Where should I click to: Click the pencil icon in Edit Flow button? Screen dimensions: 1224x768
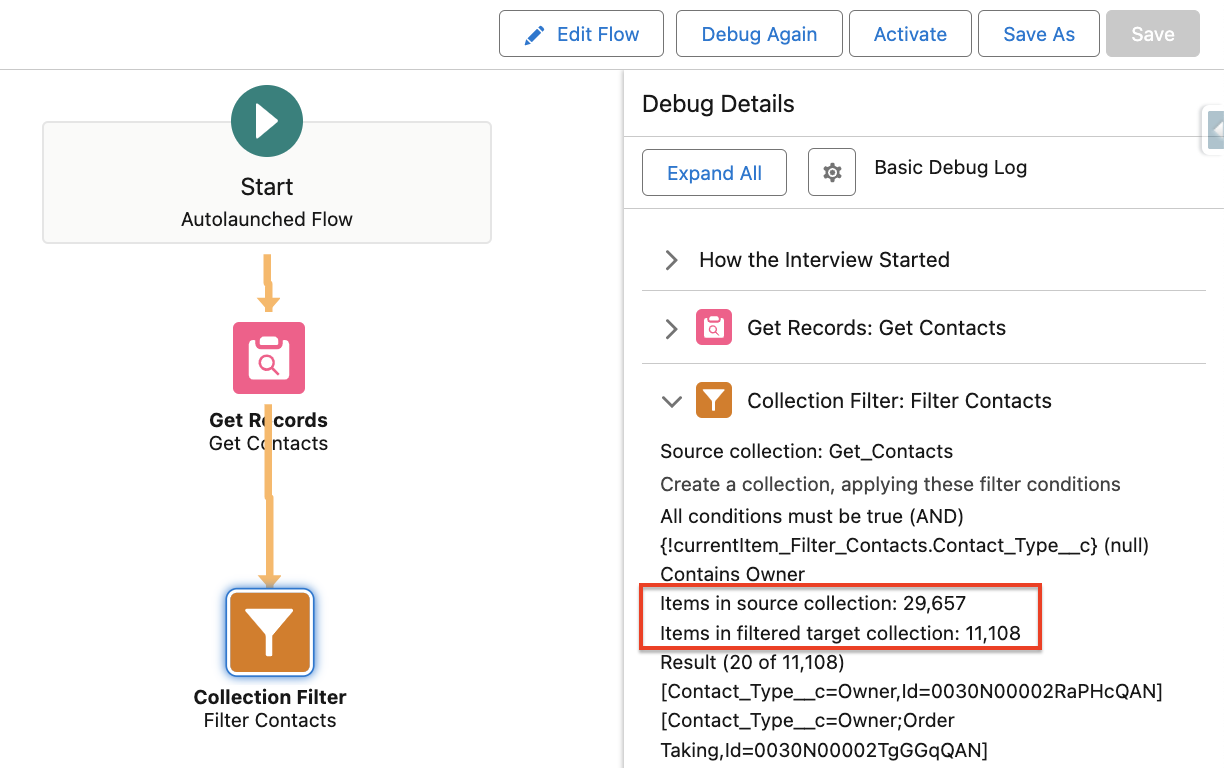(532, 33)
